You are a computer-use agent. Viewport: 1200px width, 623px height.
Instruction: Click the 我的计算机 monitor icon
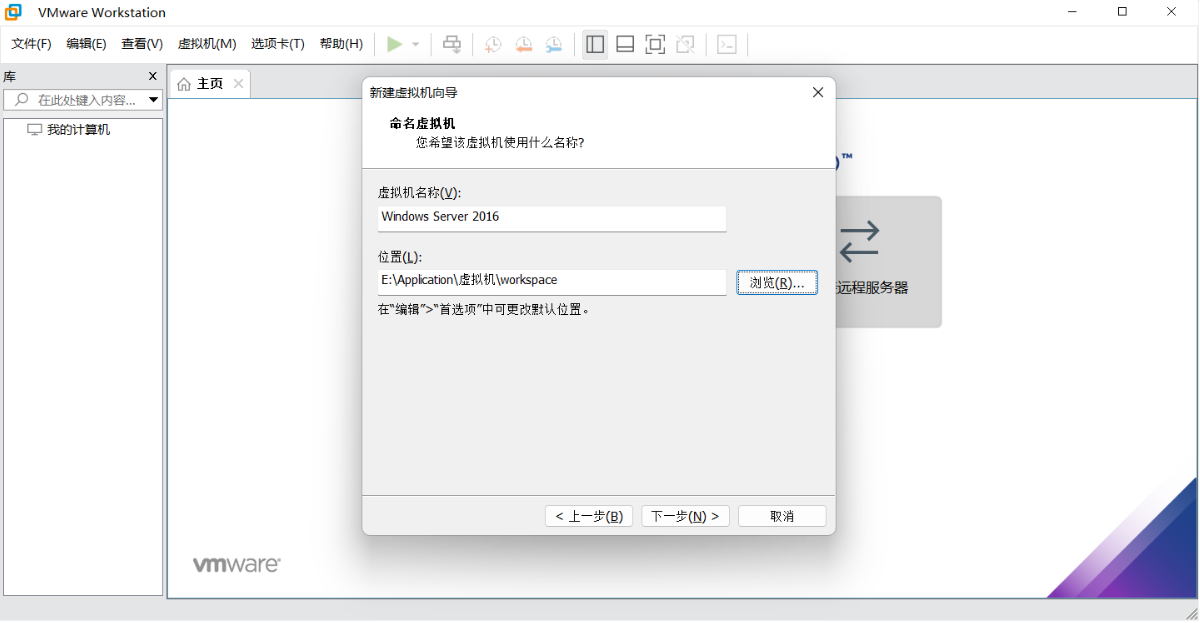(x=35, y=130)
